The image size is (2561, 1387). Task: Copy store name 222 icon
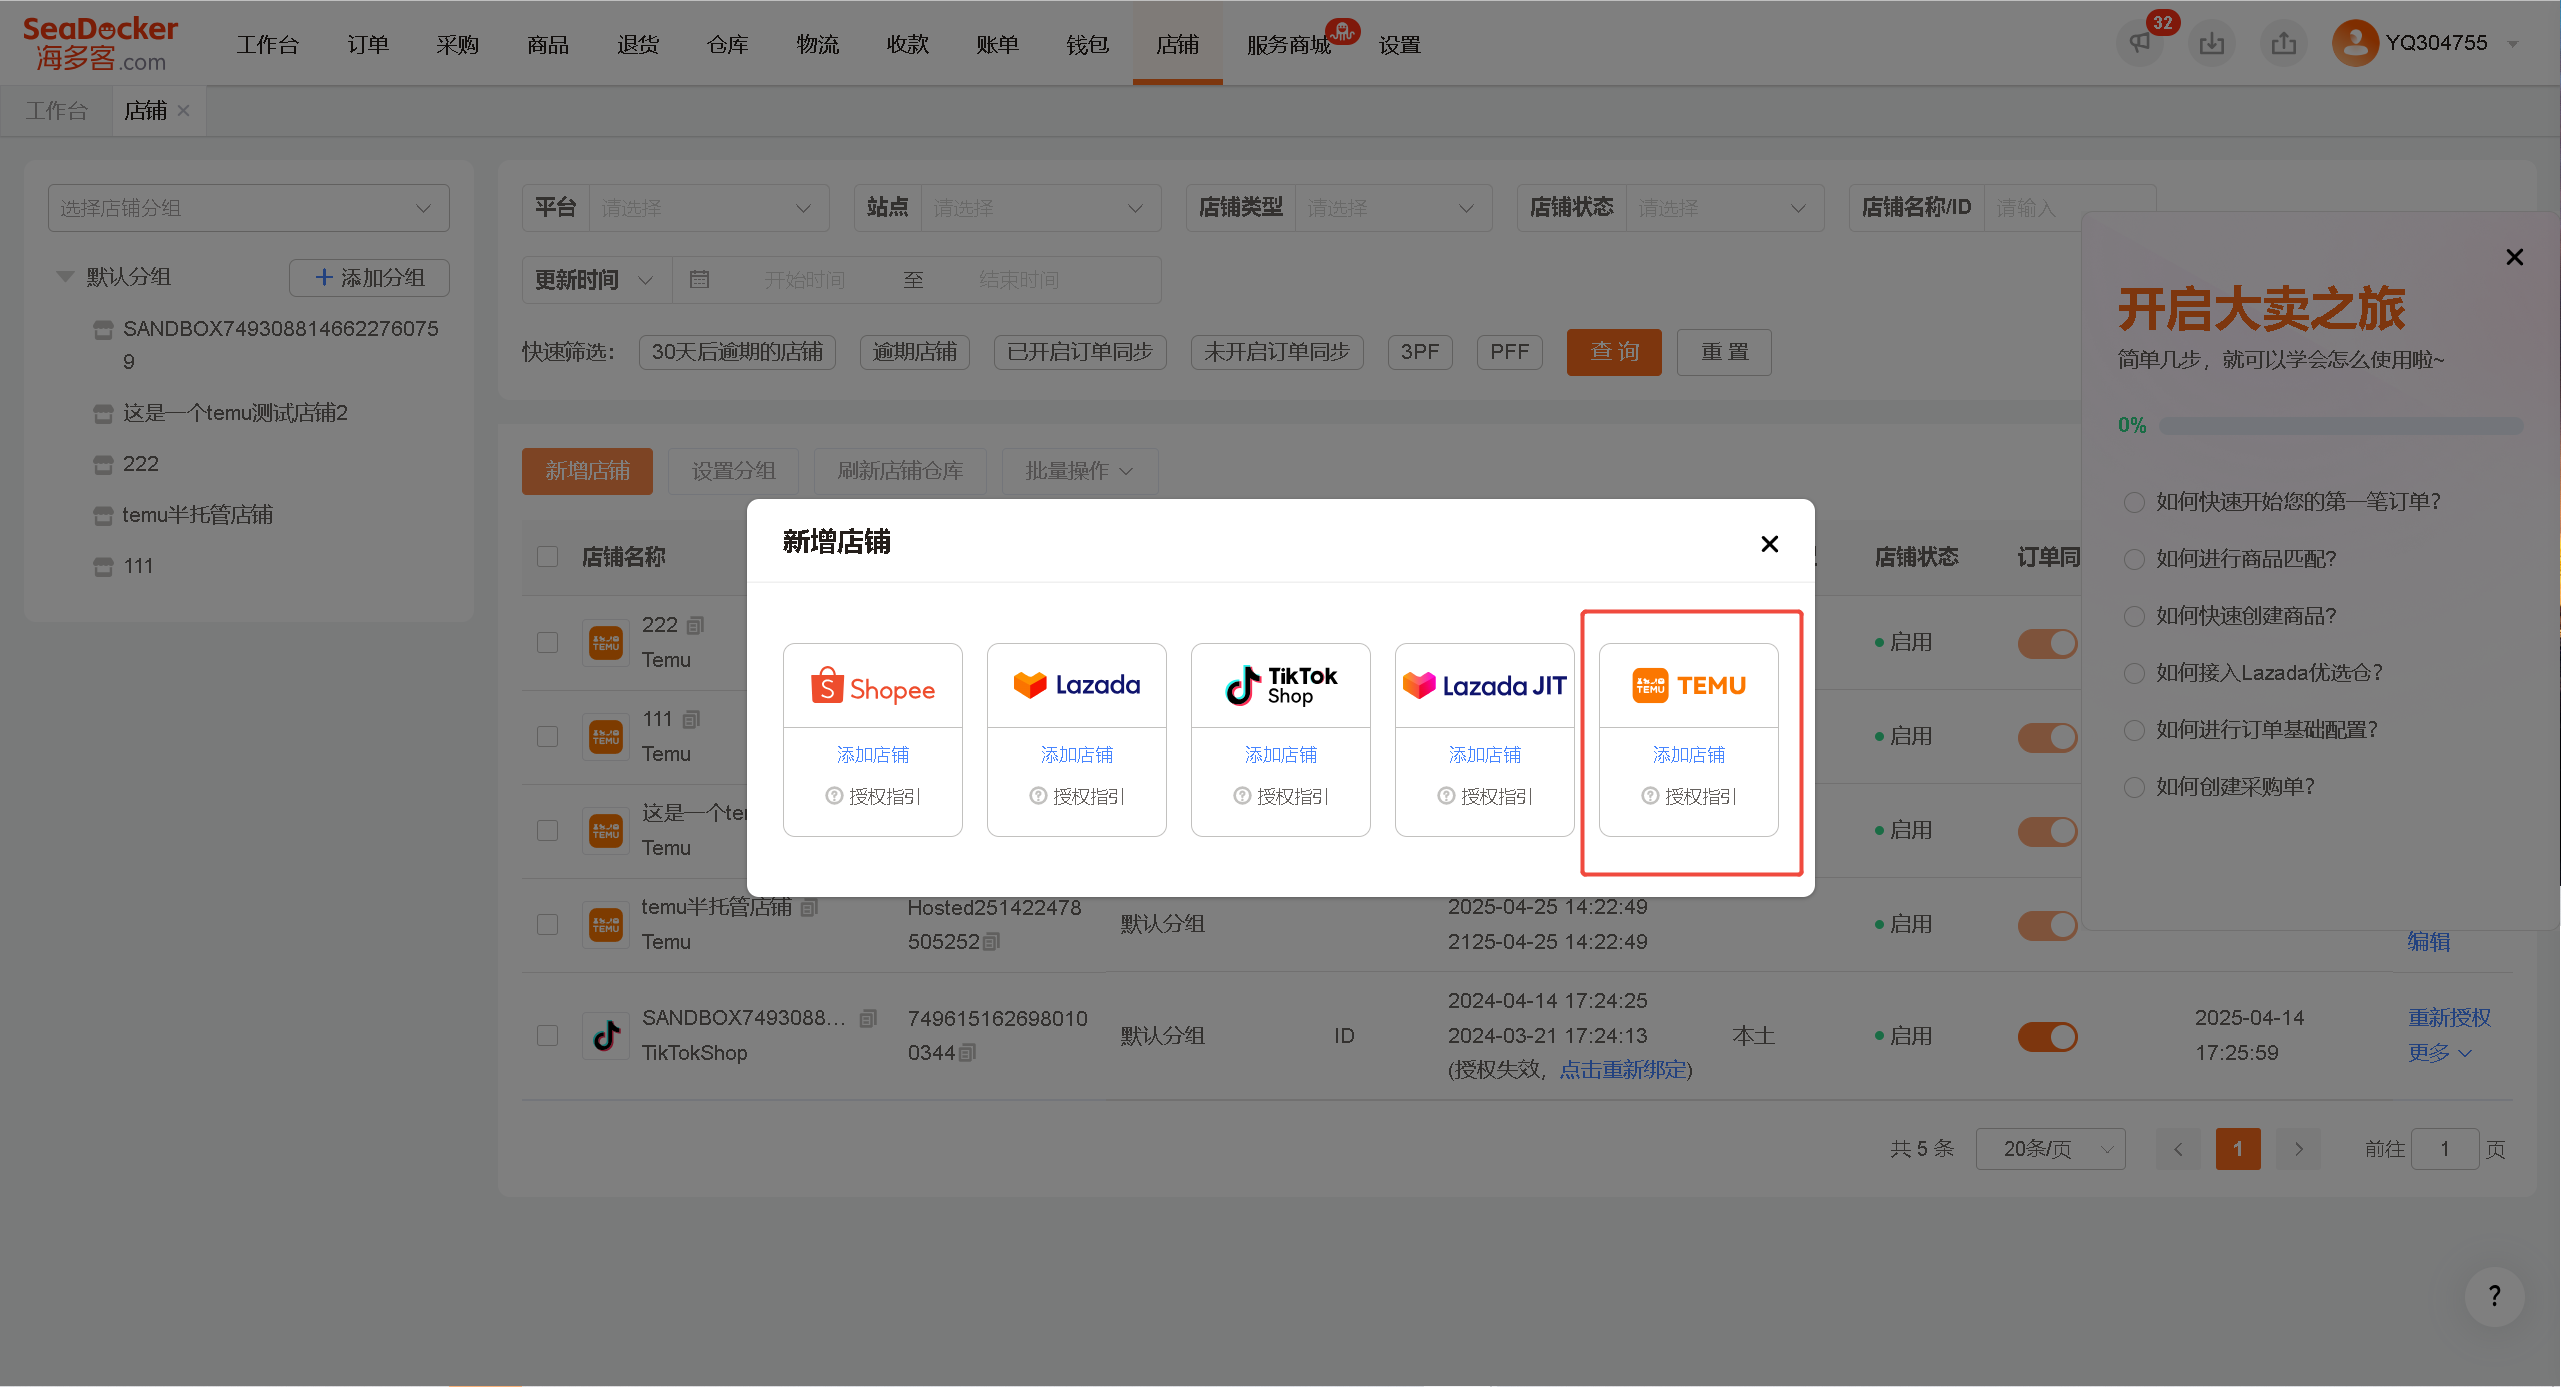point(696,625)
